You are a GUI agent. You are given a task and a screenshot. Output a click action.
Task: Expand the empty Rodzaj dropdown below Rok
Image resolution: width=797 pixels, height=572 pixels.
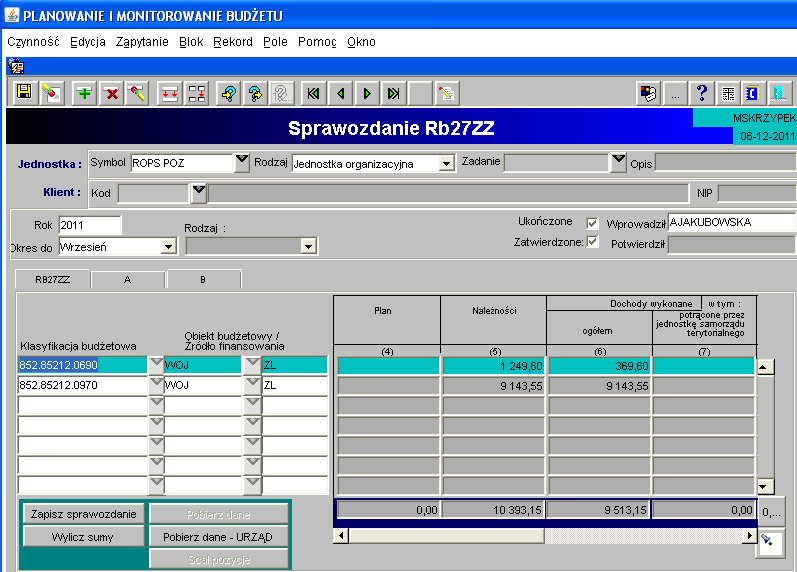point(308,247)
